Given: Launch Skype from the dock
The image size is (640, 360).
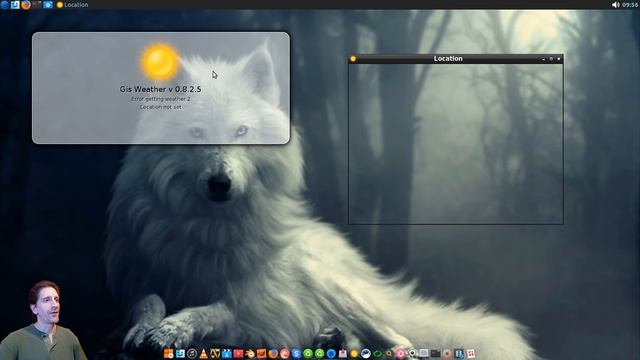Looking at the screenshot, I should [x=296, y=353].
